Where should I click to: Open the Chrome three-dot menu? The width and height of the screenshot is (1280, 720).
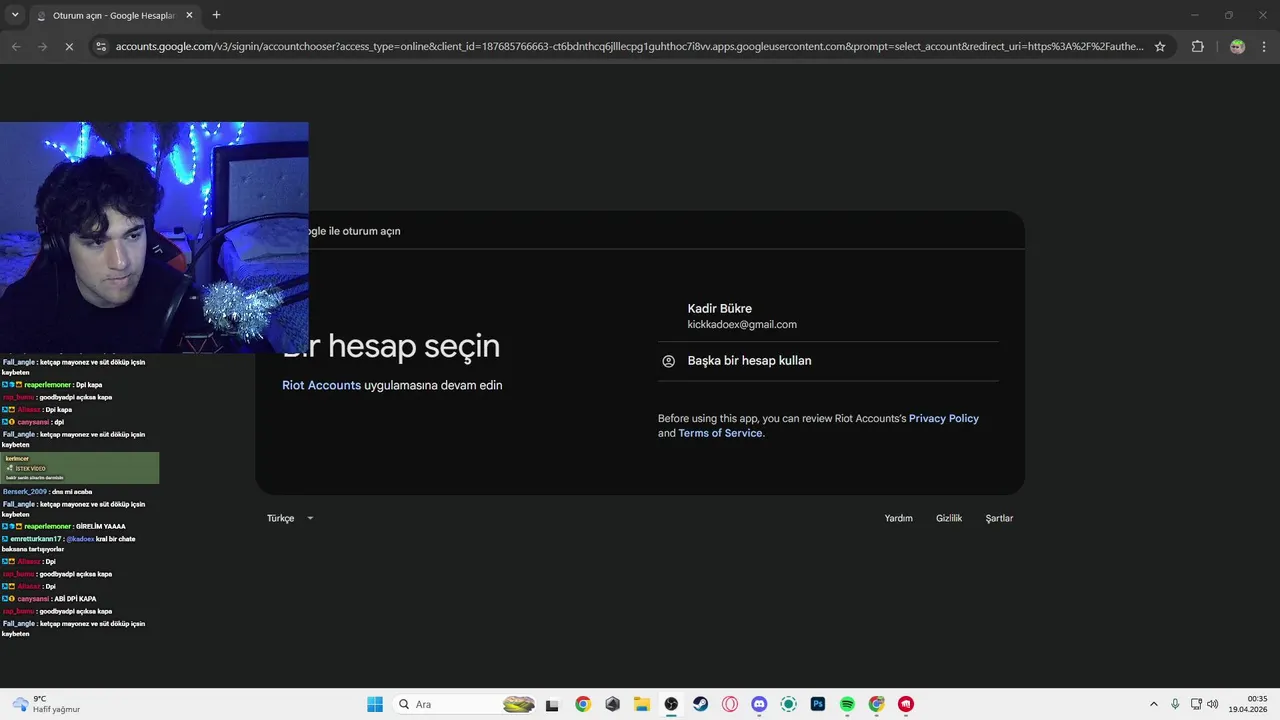click(x=1264, y=46)
